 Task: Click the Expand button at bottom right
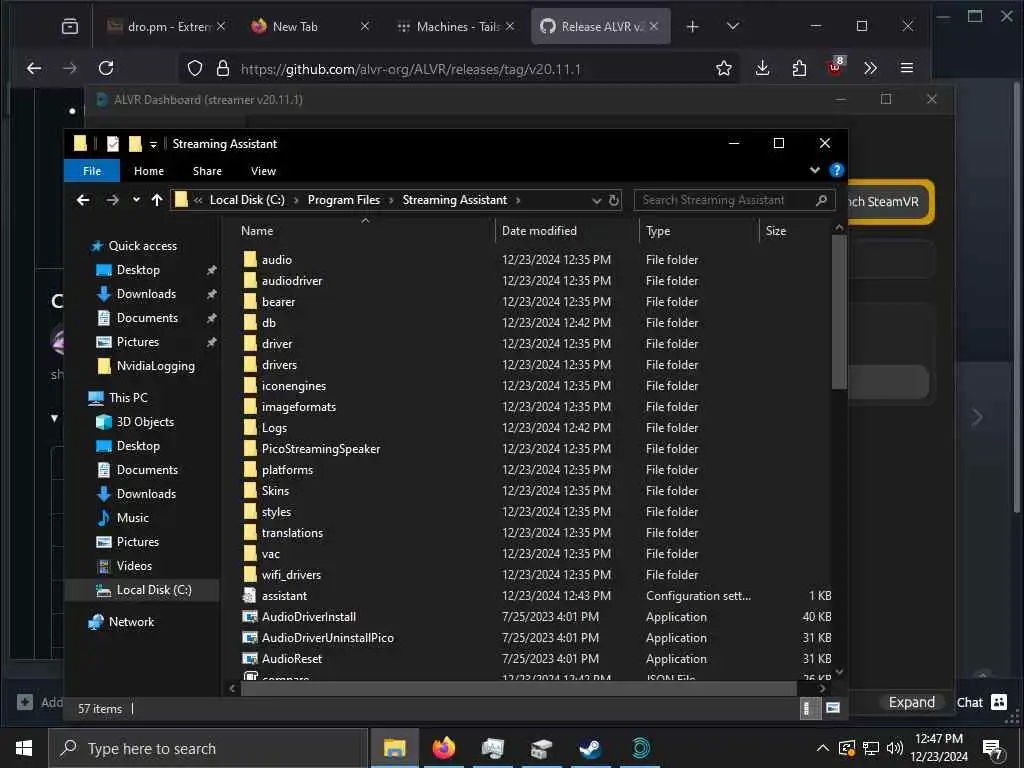tap(911, 702)
